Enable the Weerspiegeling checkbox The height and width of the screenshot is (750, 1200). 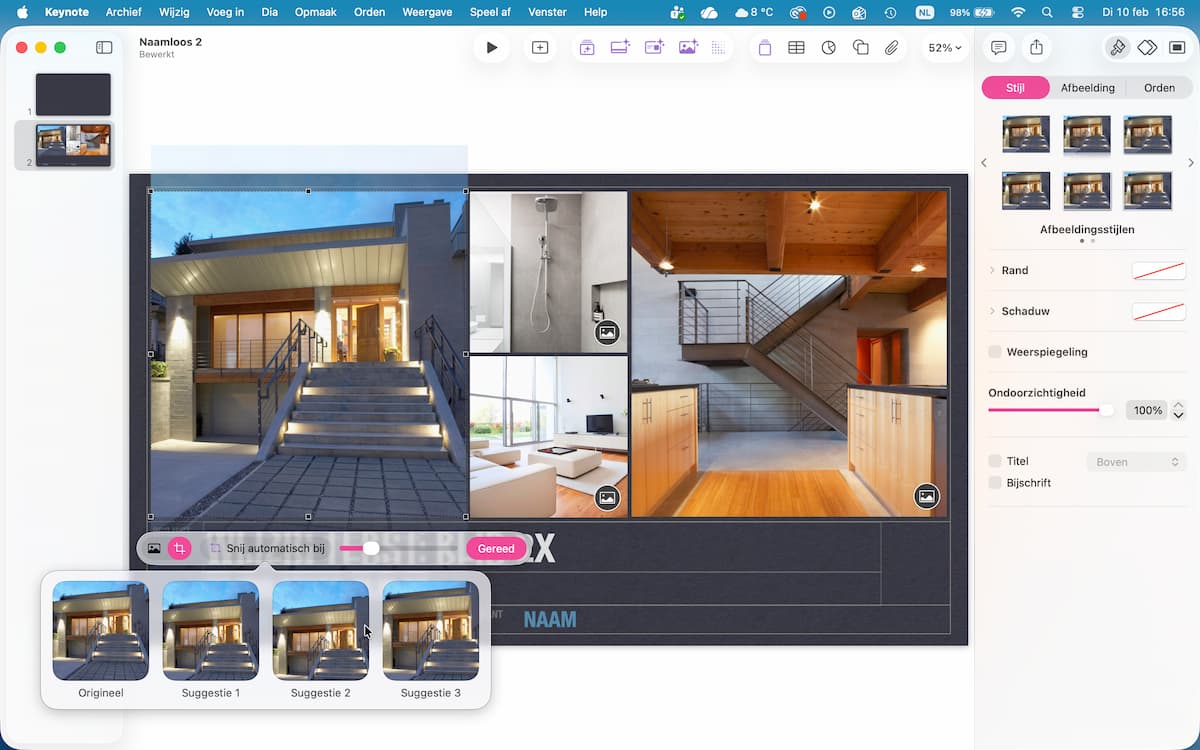pos(995,352)
